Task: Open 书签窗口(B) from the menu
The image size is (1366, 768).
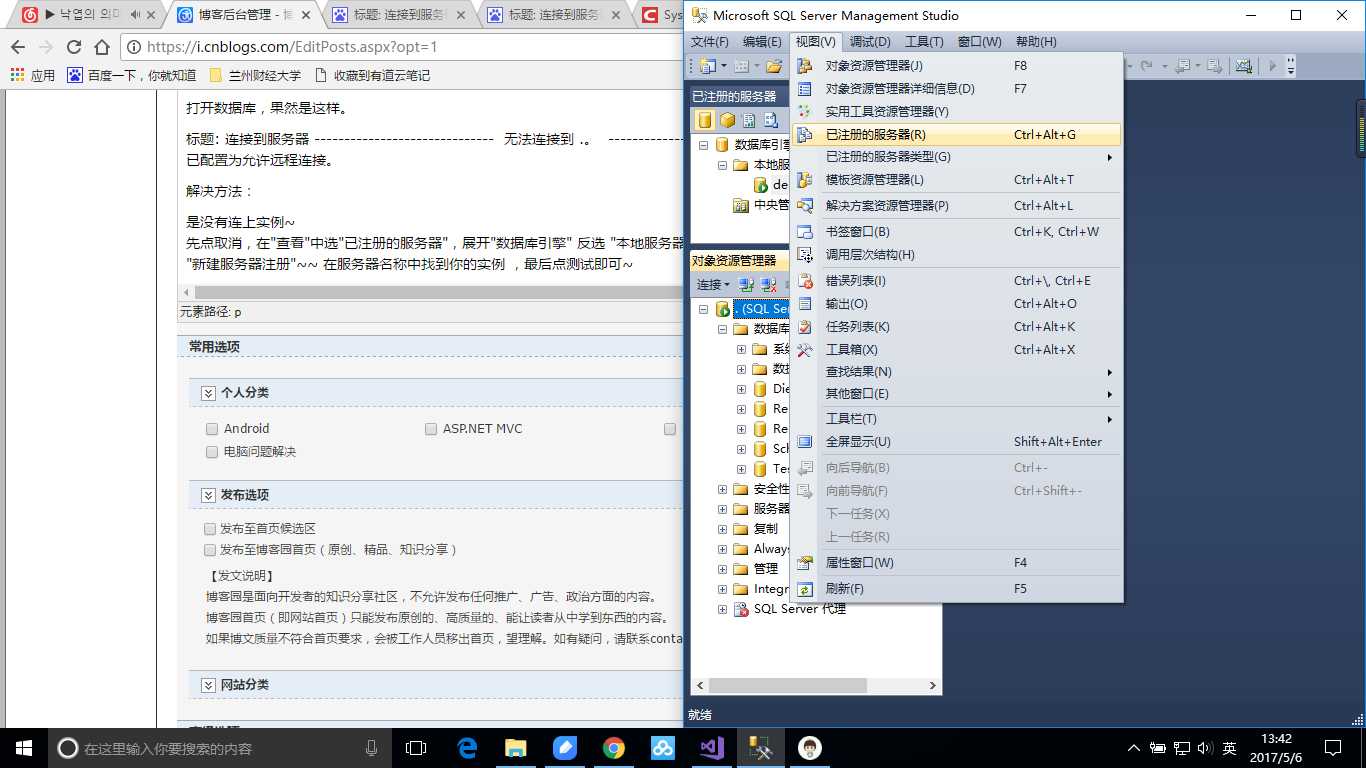Action: (x=956, y=231)
